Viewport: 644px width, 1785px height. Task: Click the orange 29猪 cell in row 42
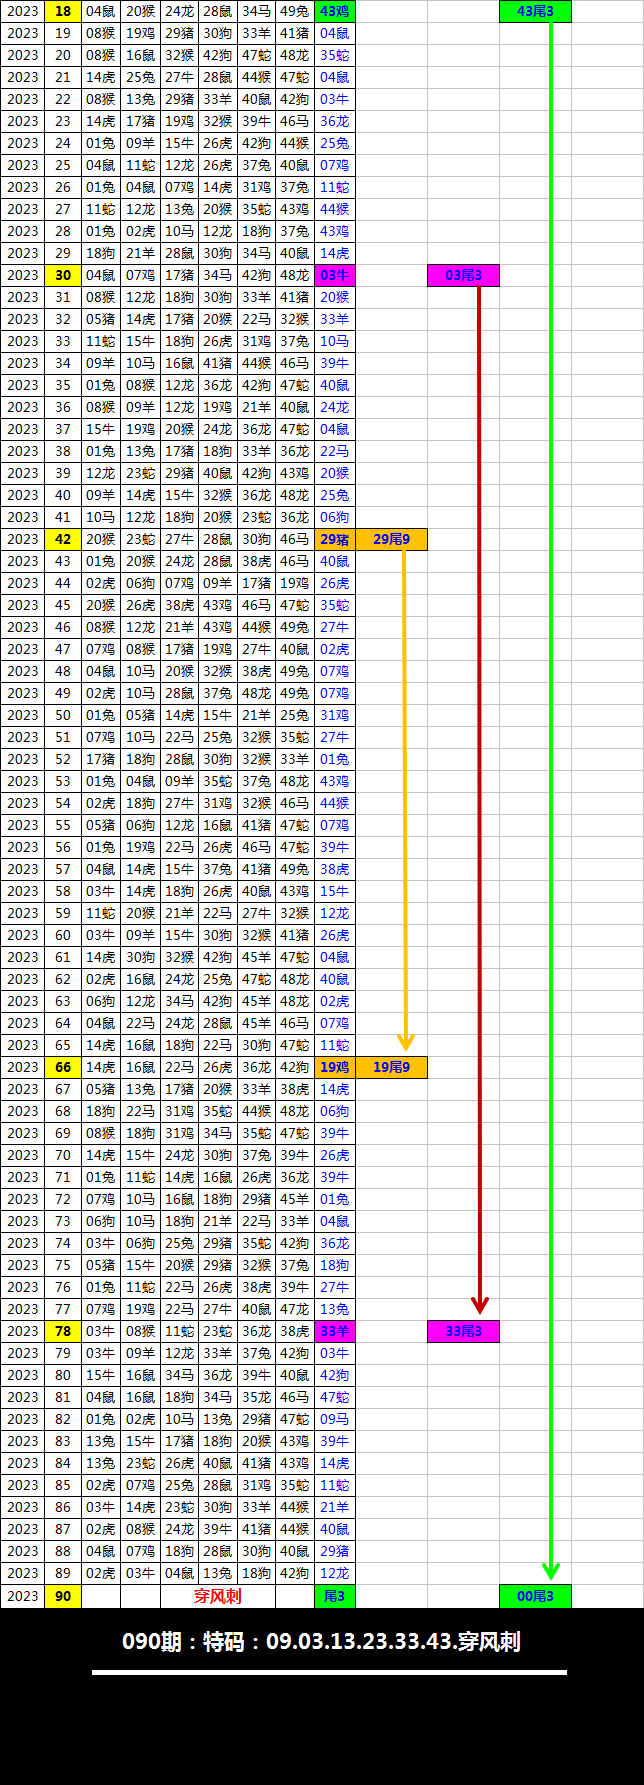pos(335,539)
